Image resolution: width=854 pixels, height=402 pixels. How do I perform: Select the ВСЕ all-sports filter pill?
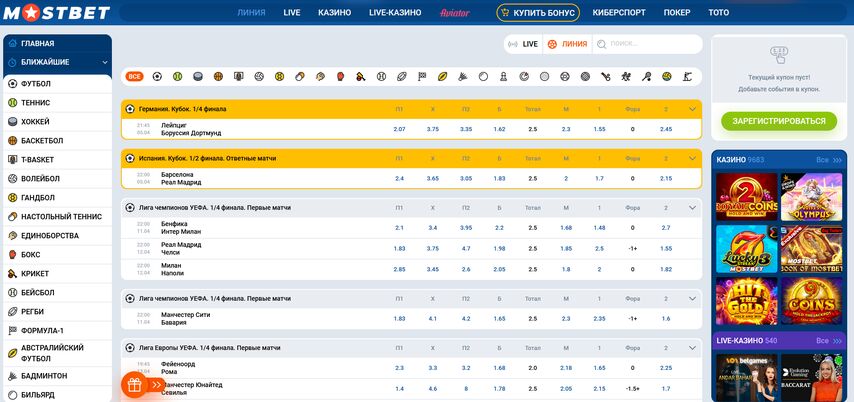click(134, 76)
